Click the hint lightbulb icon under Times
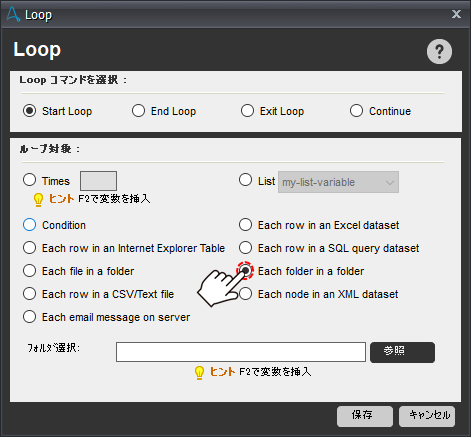 38,200
